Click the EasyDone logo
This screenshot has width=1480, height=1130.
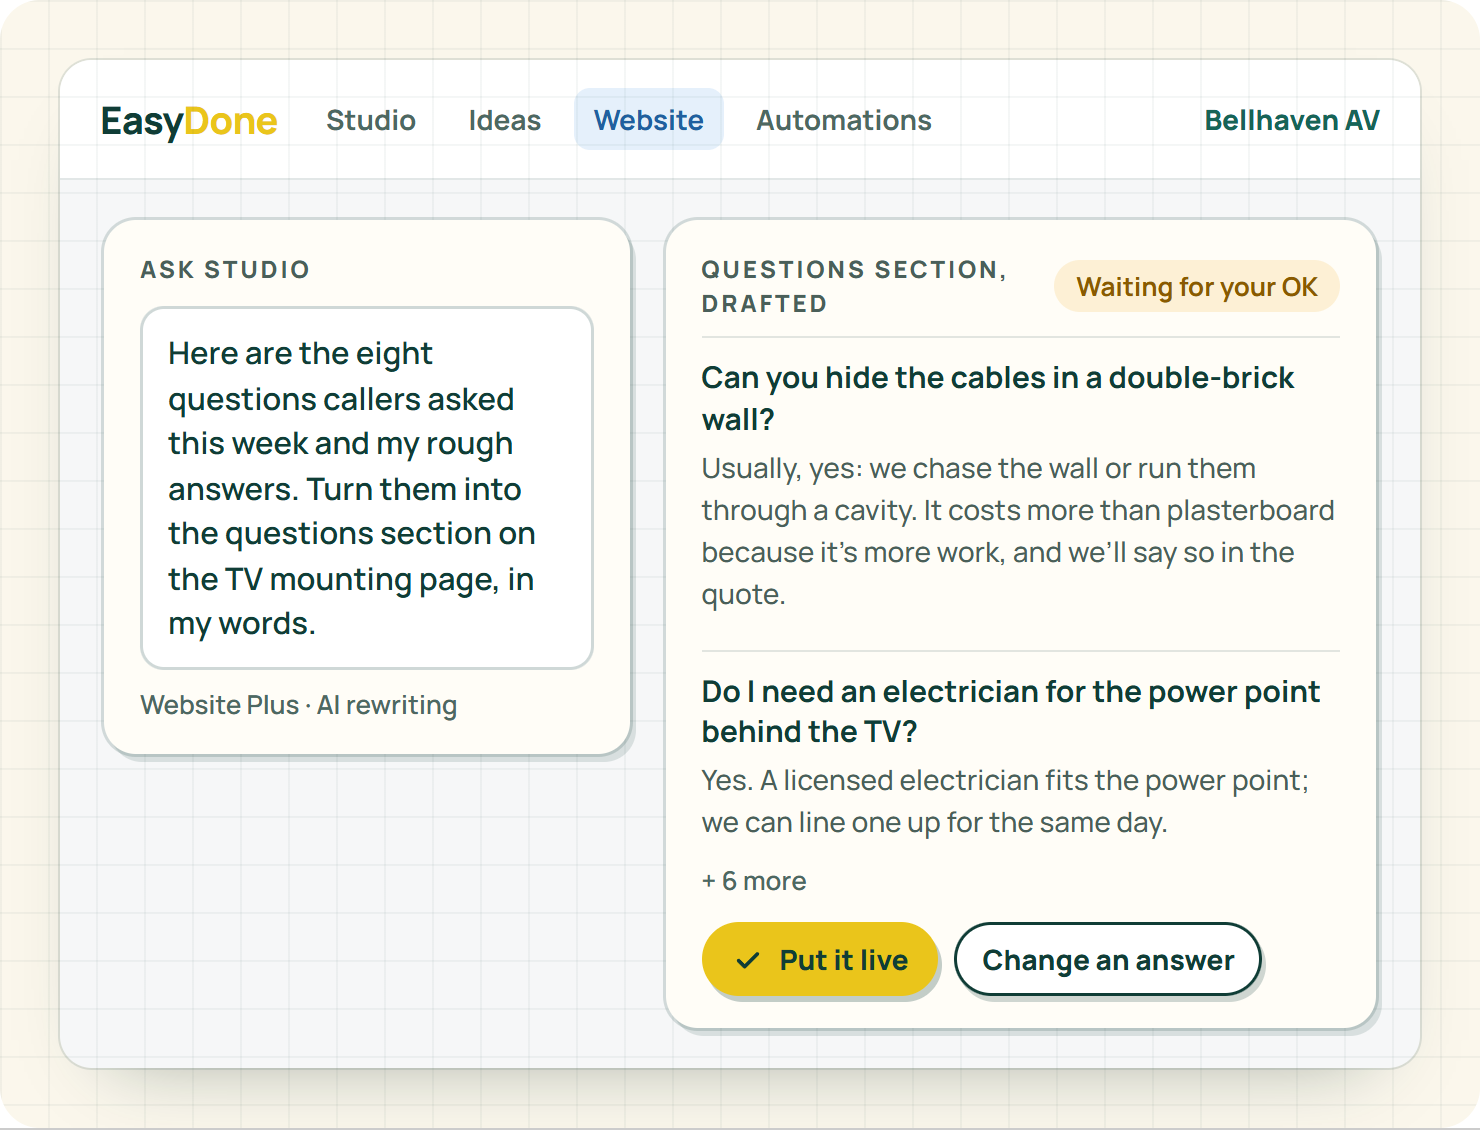(189, 121)
